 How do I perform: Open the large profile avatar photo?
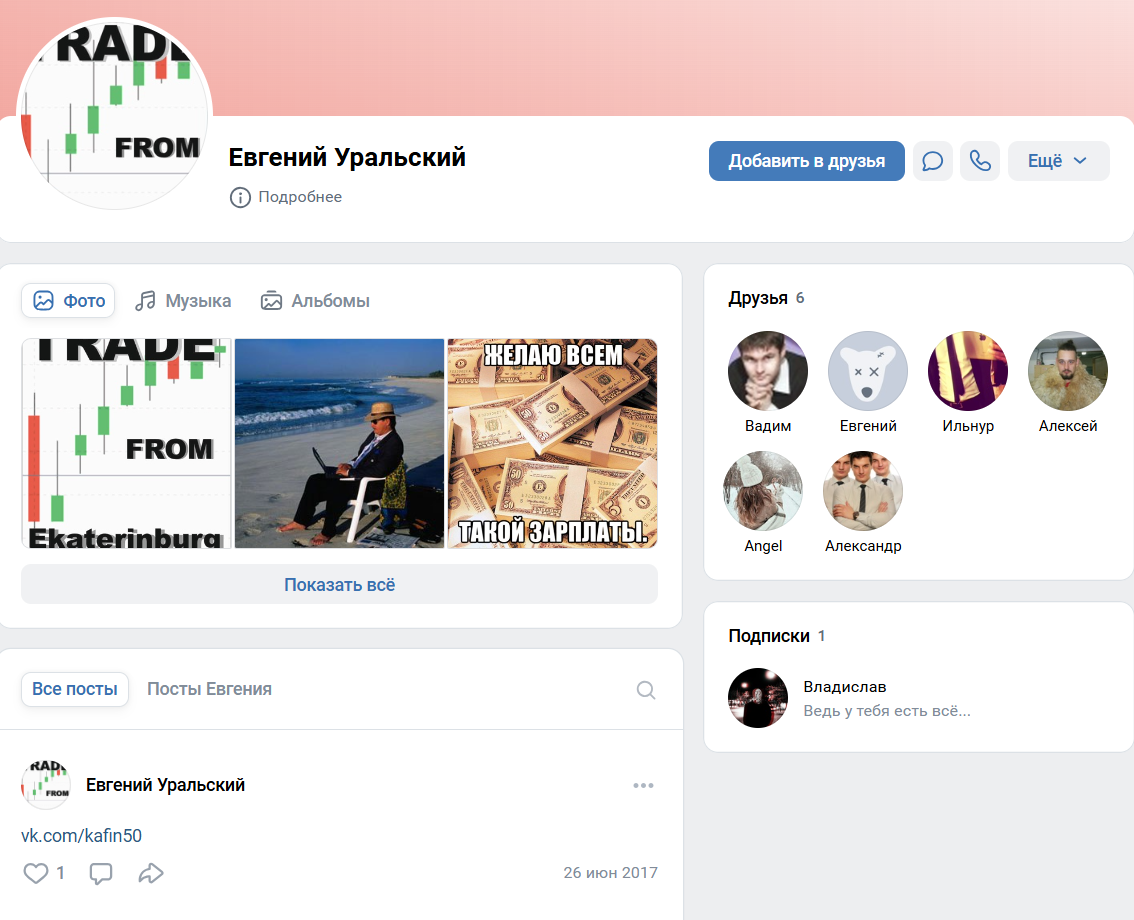114,114
